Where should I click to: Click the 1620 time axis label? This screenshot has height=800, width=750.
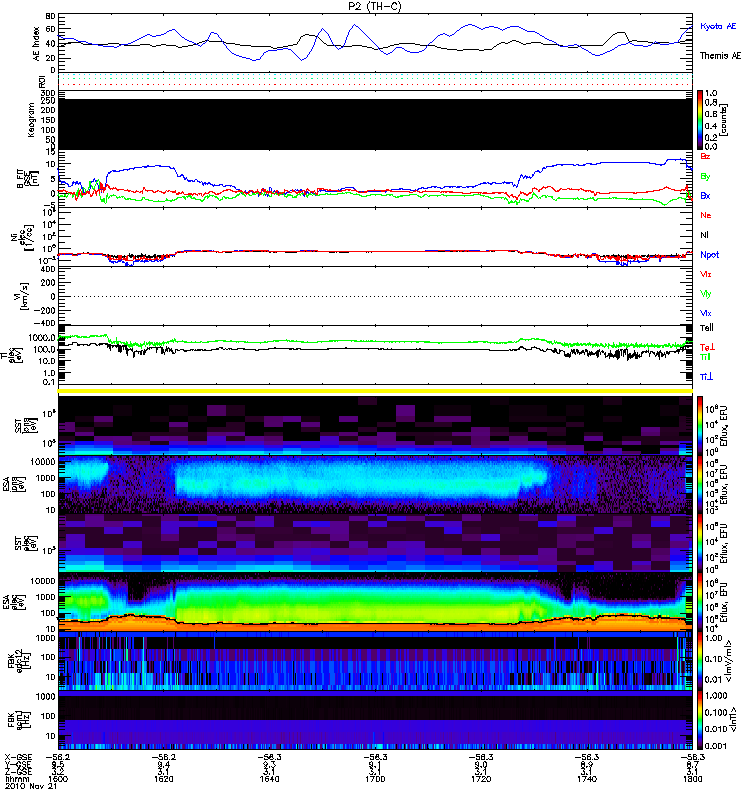click(x=164, y=779)
